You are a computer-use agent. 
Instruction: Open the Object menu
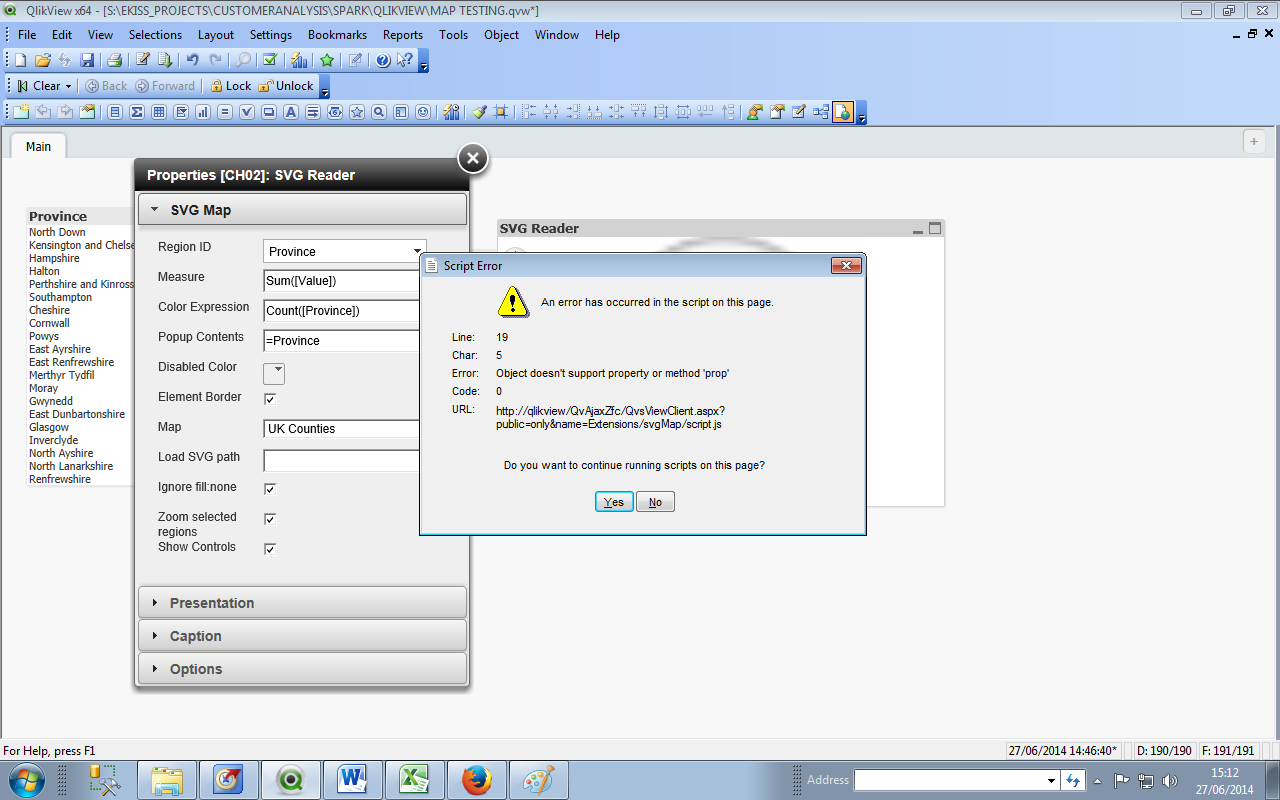pos(501,34)
